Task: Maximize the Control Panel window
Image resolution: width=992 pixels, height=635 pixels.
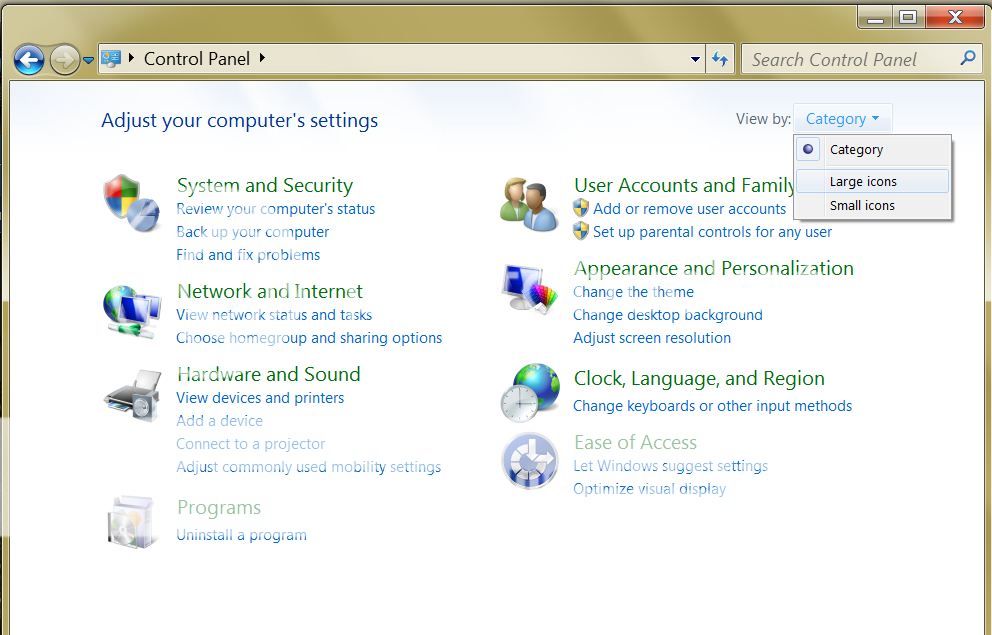Action: [908, 17]
